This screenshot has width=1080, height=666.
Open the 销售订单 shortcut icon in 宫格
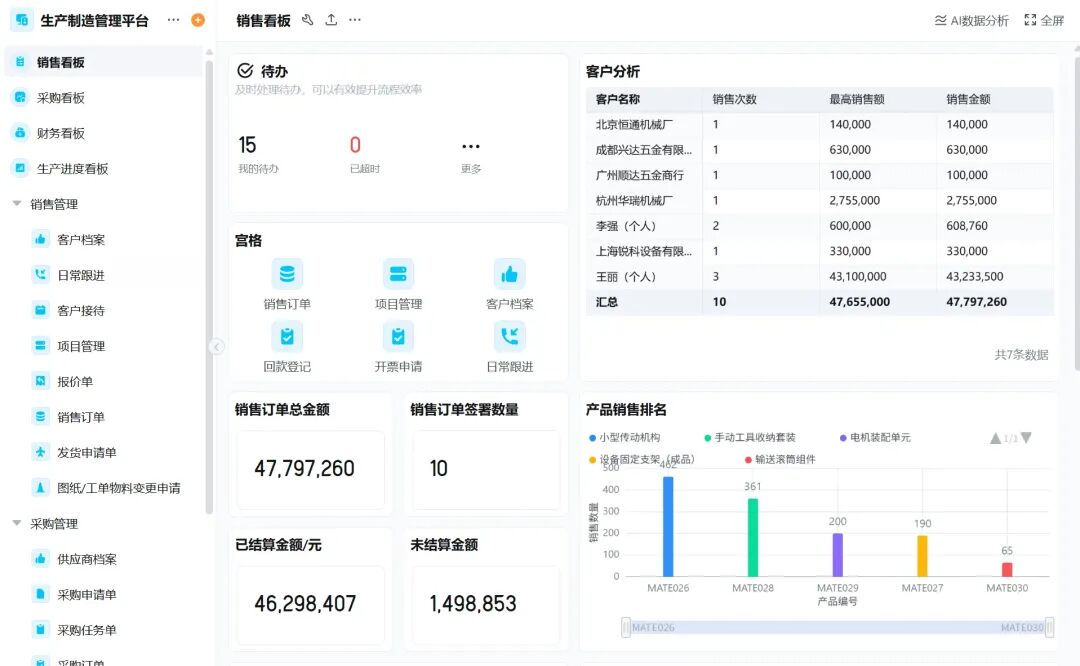pos(287,274)
